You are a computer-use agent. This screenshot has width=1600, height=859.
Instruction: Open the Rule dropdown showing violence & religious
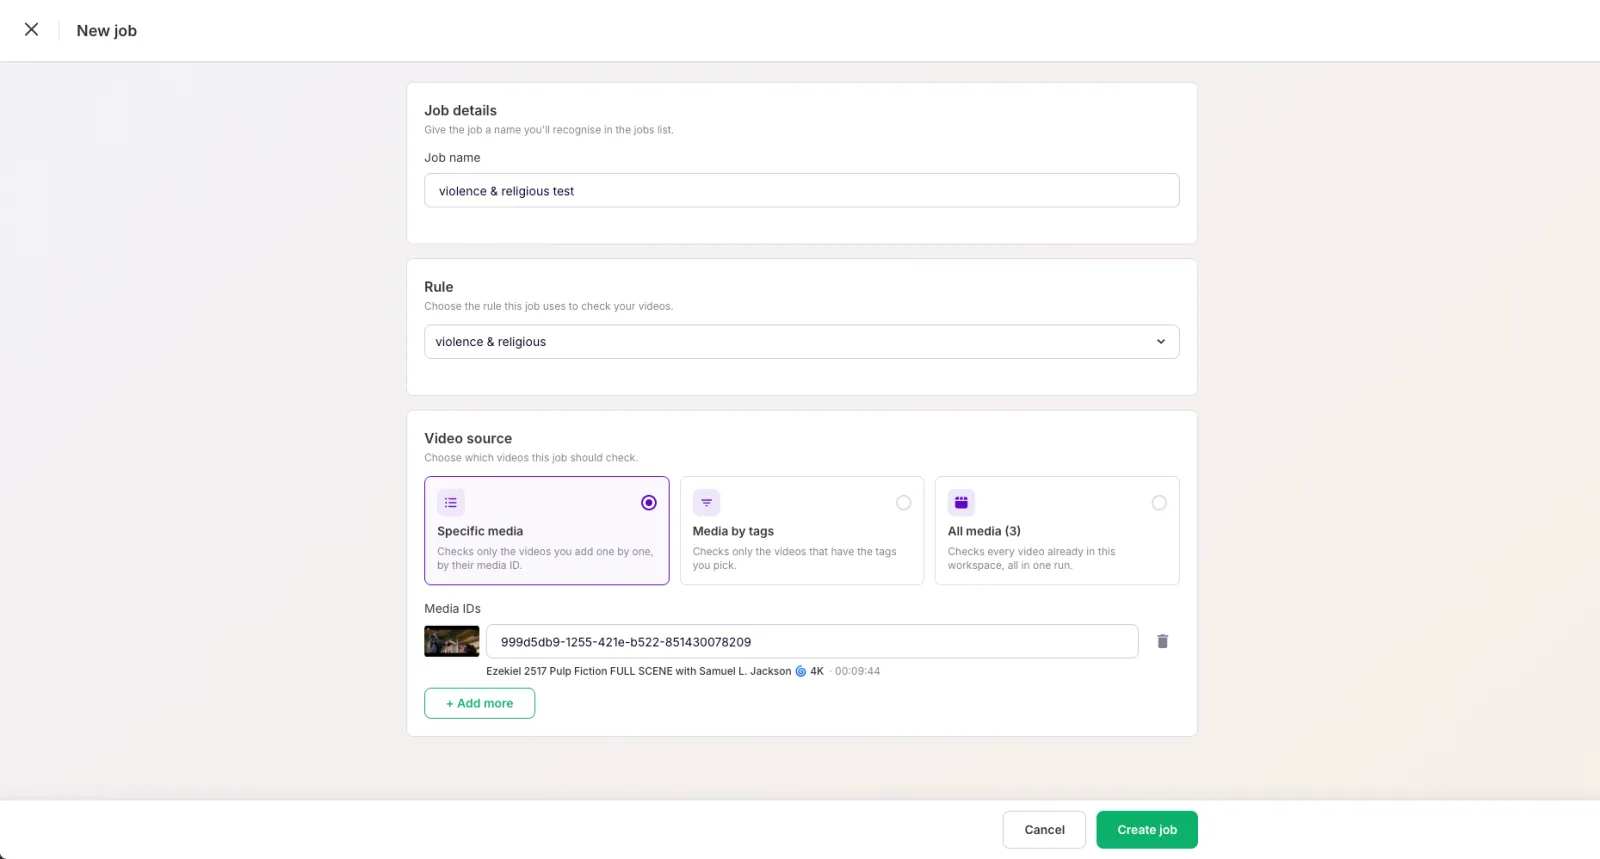(x=802, y=342)
